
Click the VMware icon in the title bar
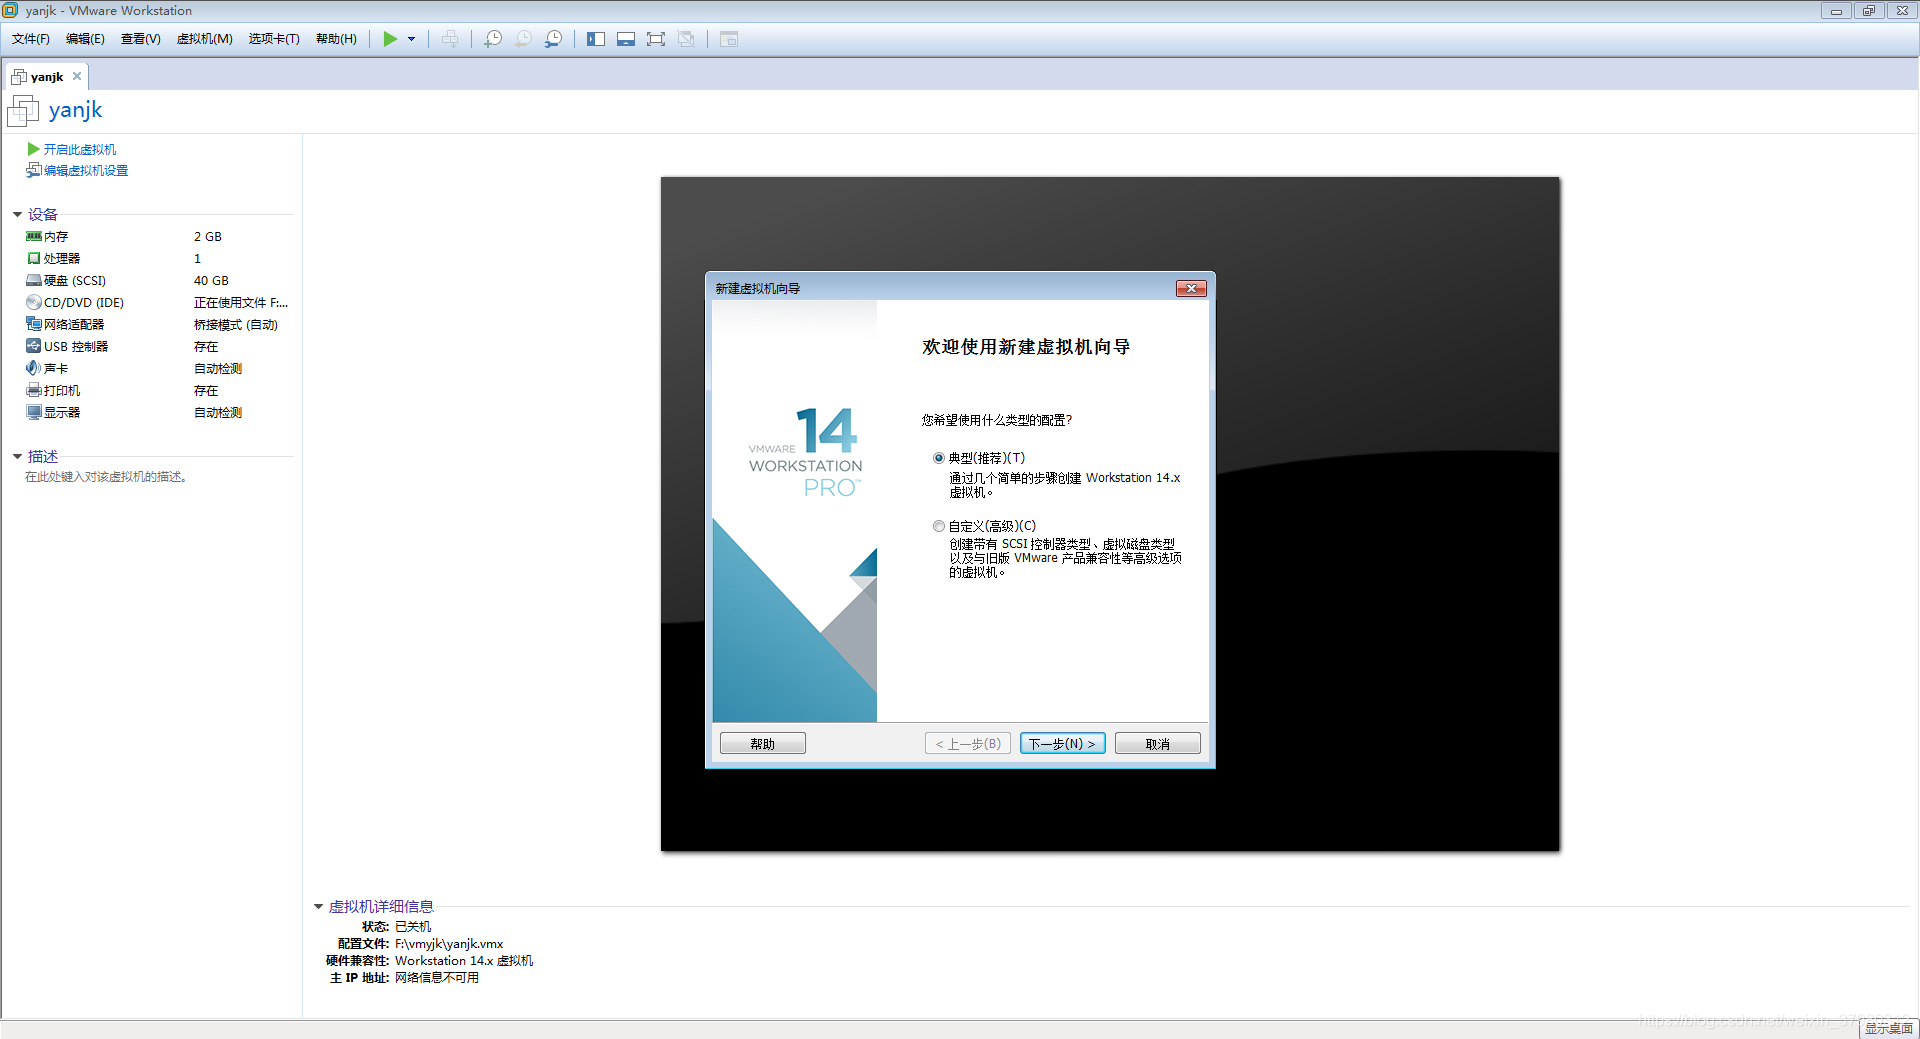point(10,10)
